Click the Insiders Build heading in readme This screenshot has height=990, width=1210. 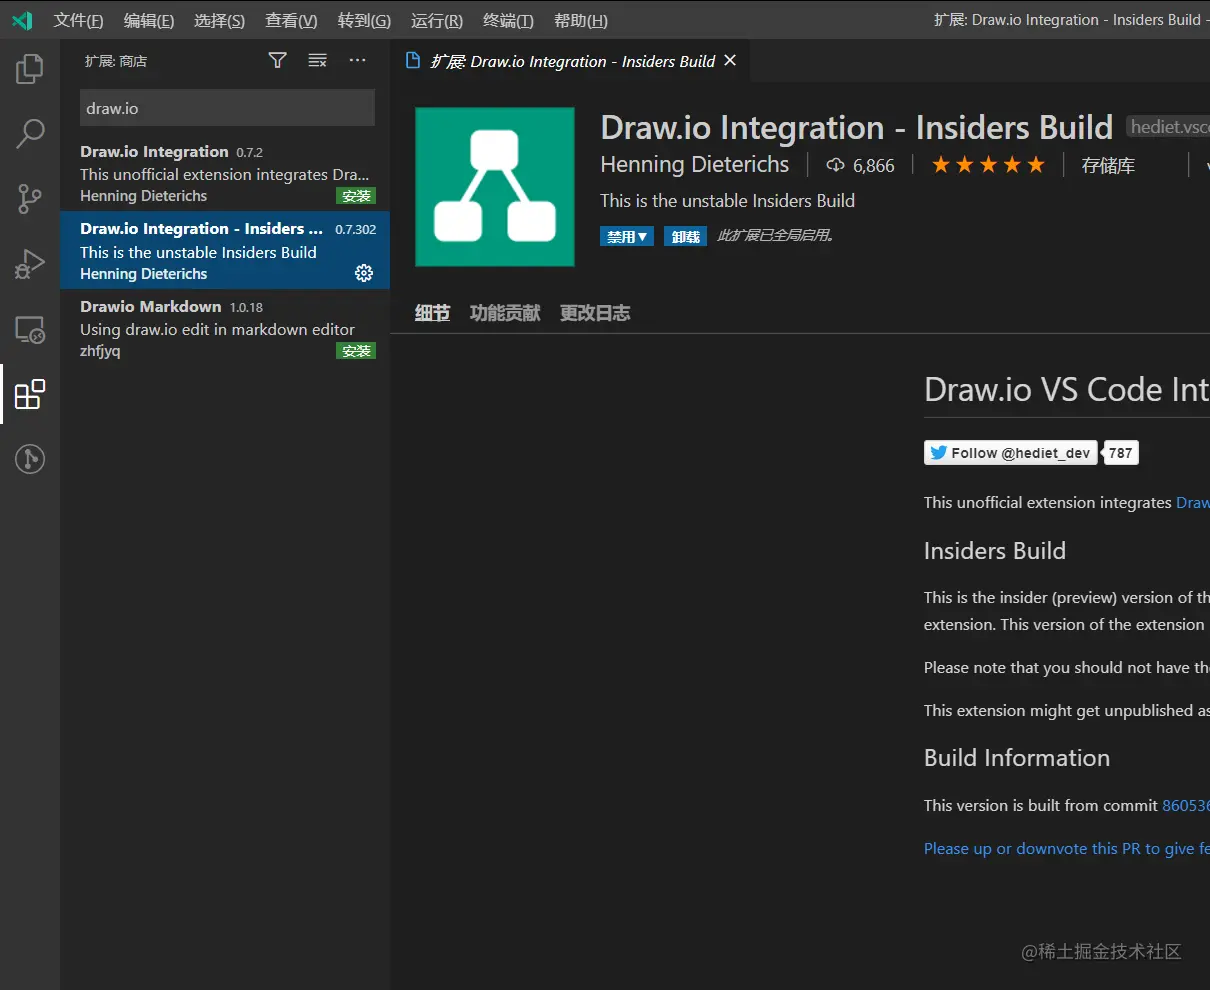click(995, 551)
